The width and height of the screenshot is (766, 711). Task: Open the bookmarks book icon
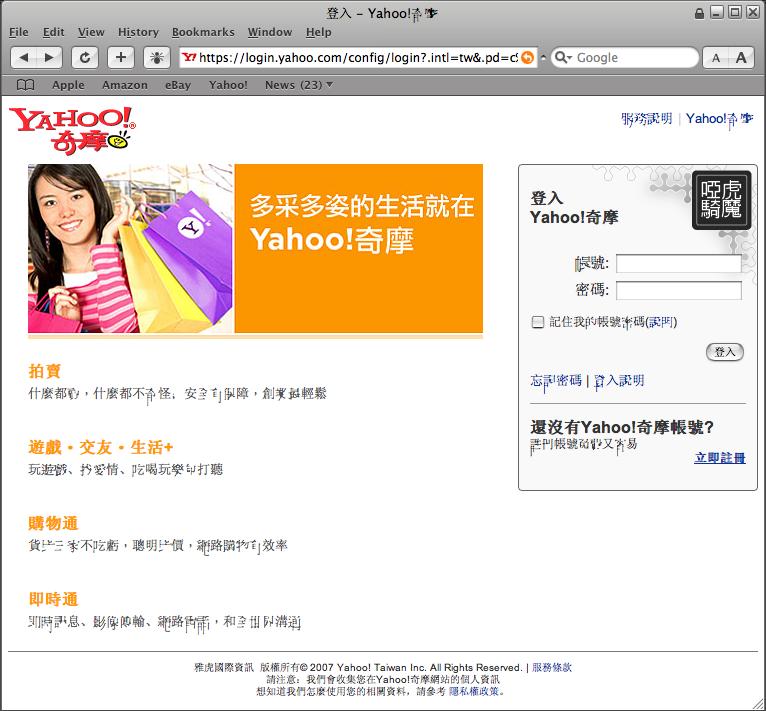pyautogui.click(x=26, y=85)
